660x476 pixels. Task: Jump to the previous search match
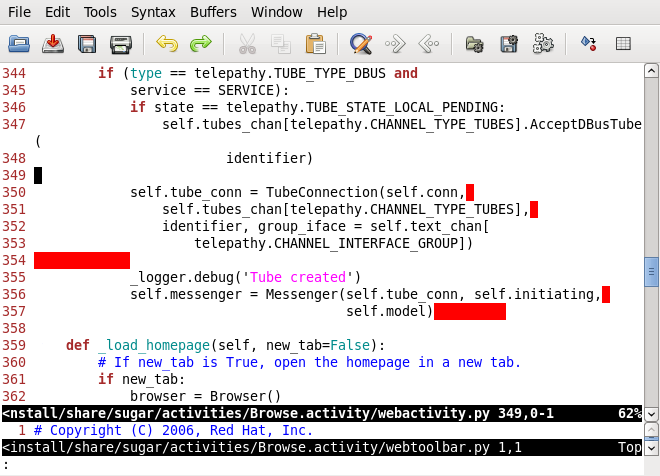click(x=428, y=44)
